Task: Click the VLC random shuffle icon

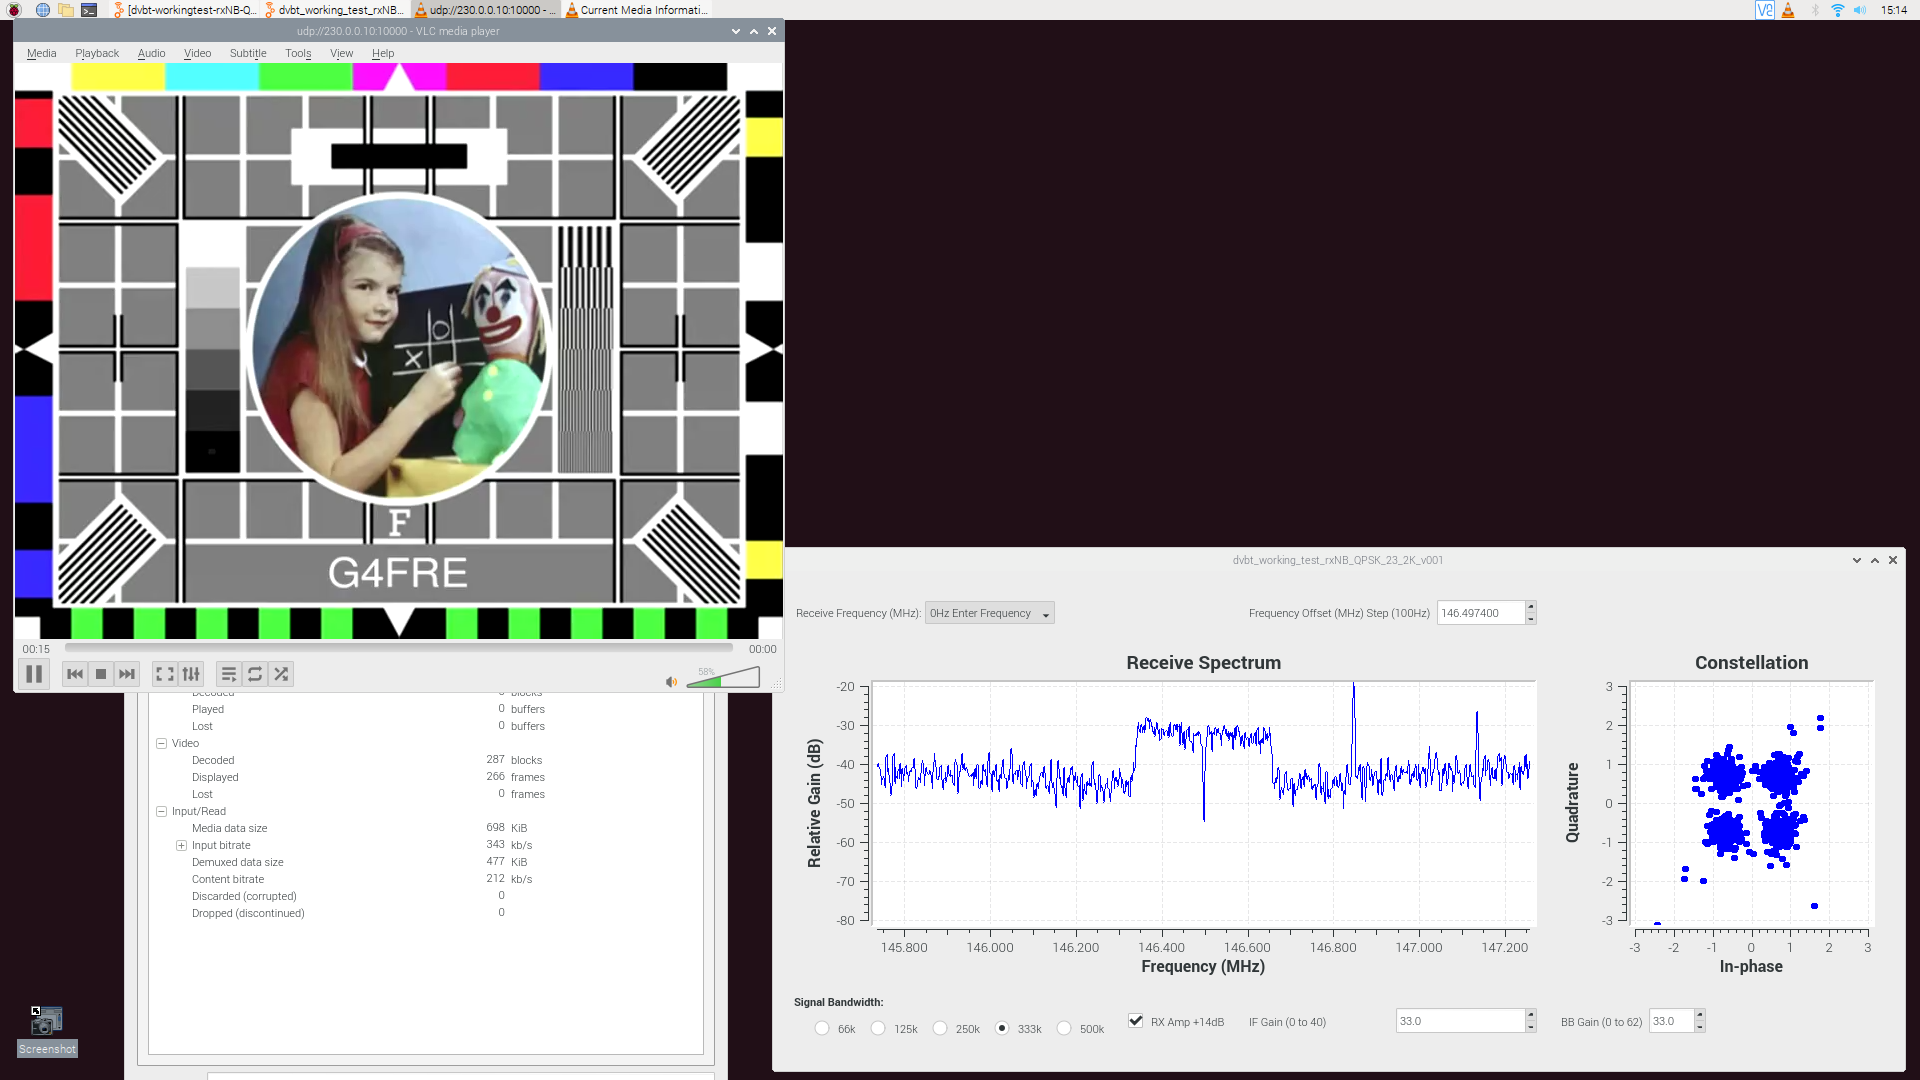Action: pos(281,674)
